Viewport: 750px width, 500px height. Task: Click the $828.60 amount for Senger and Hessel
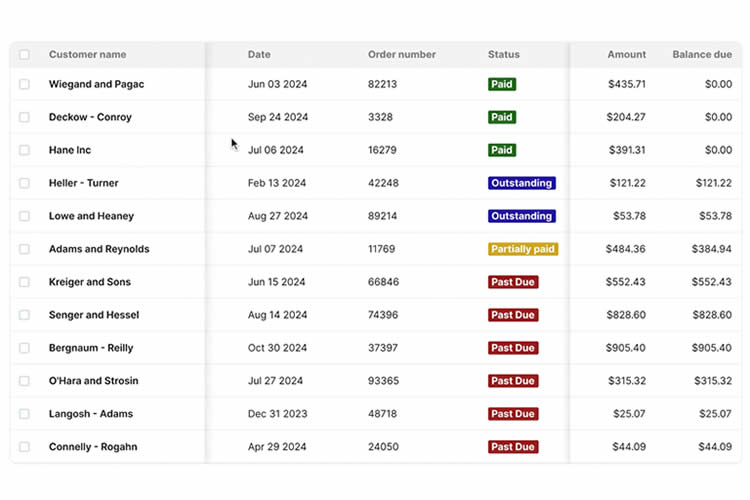pos(626,315)
